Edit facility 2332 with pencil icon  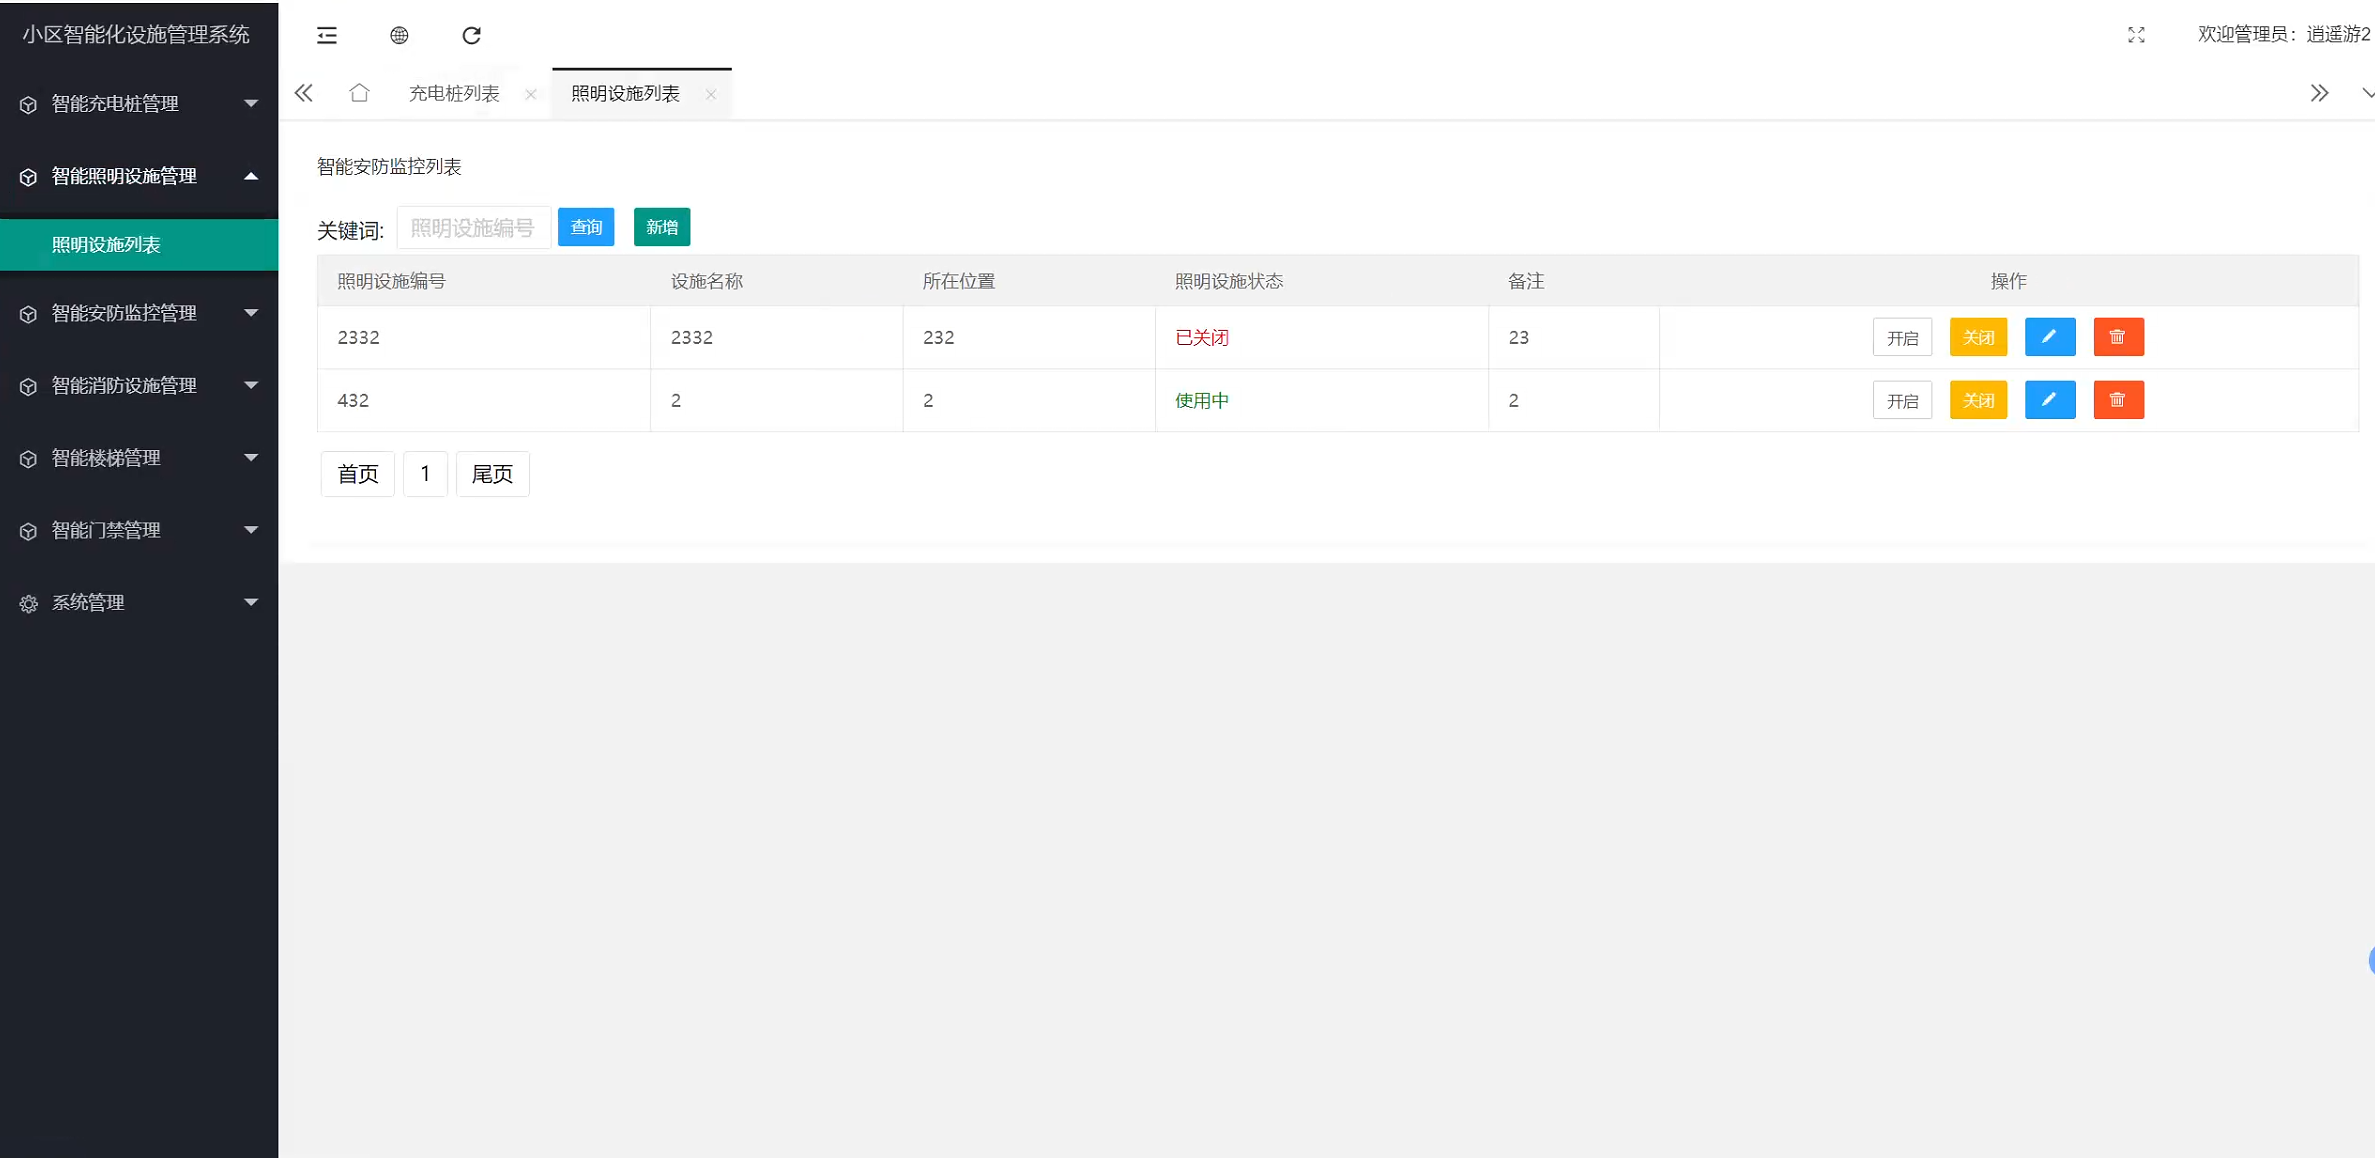(2049, 337)
